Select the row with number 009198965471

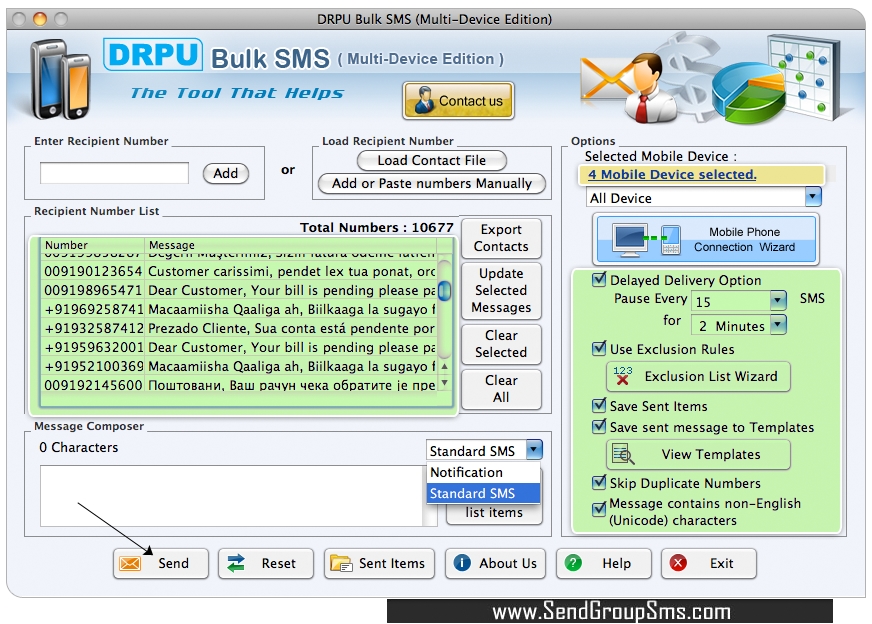(240, 290)
